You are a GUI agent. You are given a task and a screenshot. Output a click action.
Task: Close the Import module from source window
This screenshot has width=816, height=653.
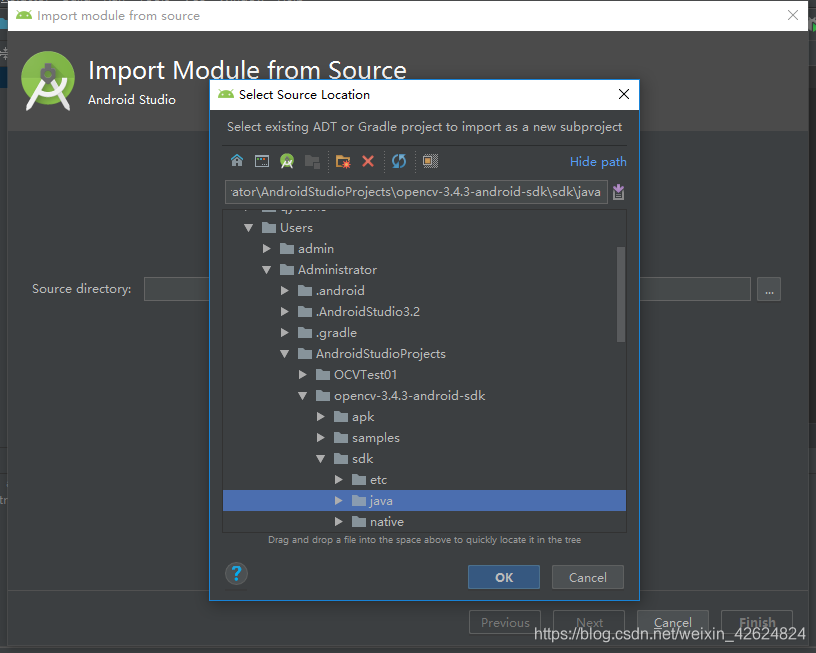(793, 15)
